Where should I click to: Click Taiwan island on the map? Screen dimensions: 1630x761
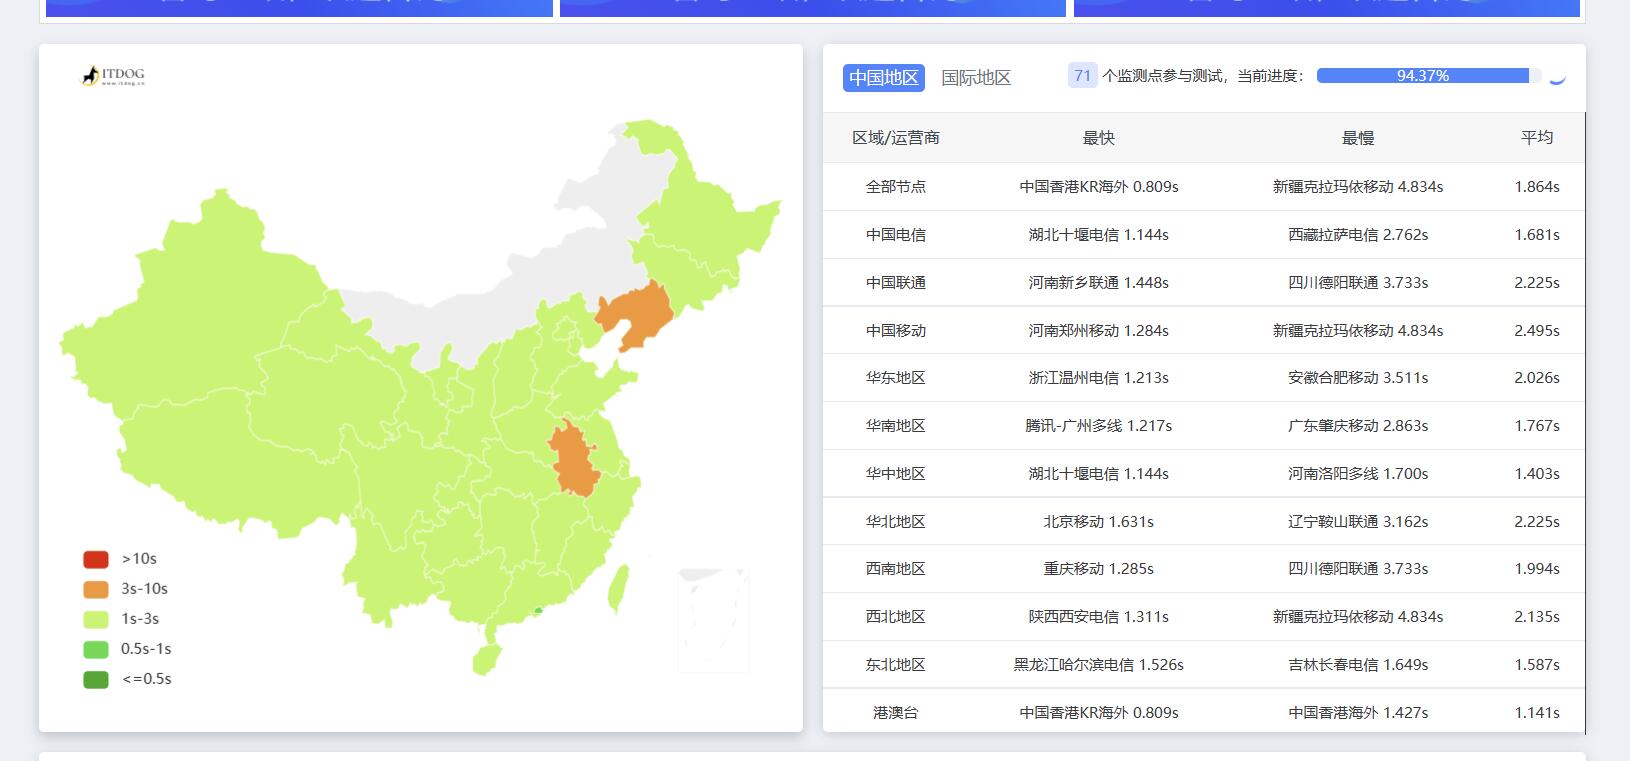(x=619, y=588)
